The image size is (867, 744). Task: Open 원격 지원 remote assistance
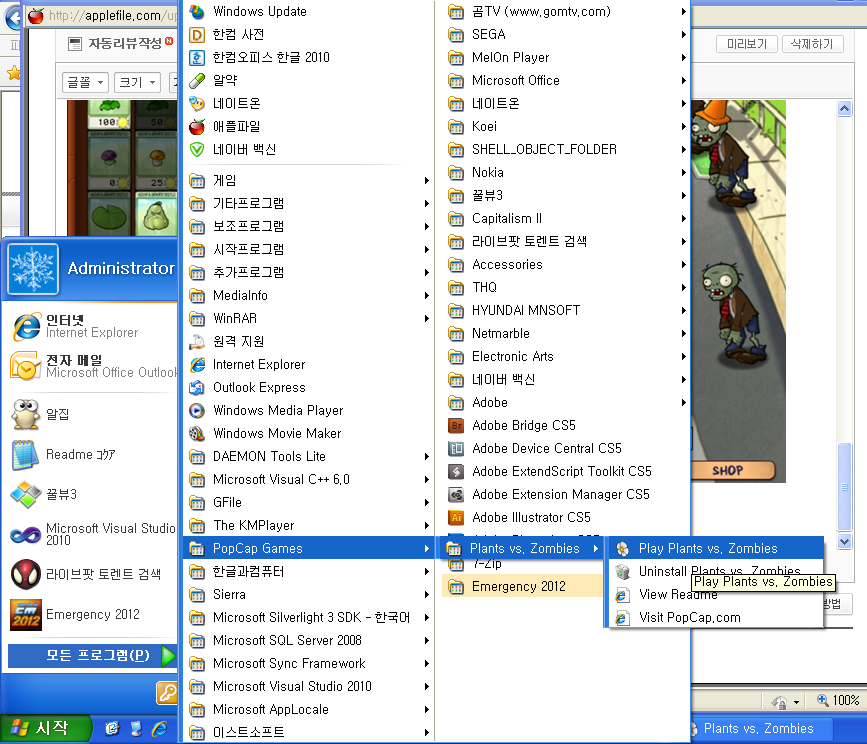[x=238, y=341]
